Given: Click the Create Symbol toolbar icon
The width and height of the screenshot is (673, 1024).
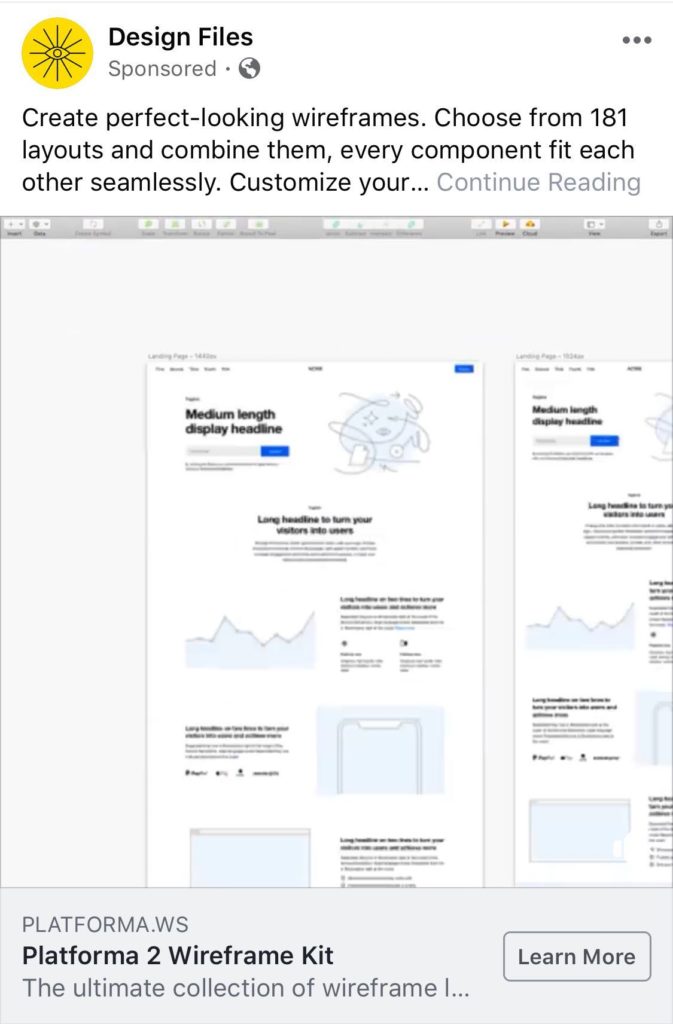Looking at the screenshot, I should pos(93,224).
